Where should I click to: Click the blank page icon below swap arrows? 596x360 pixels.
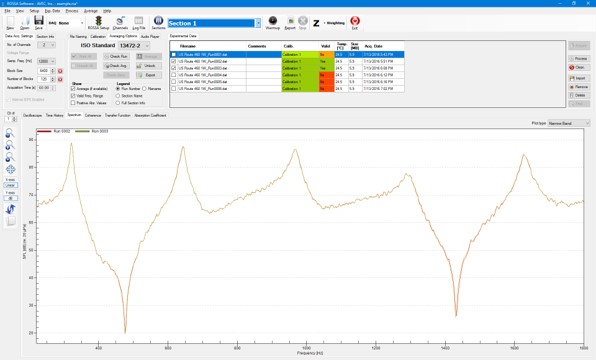coord(11,221)
